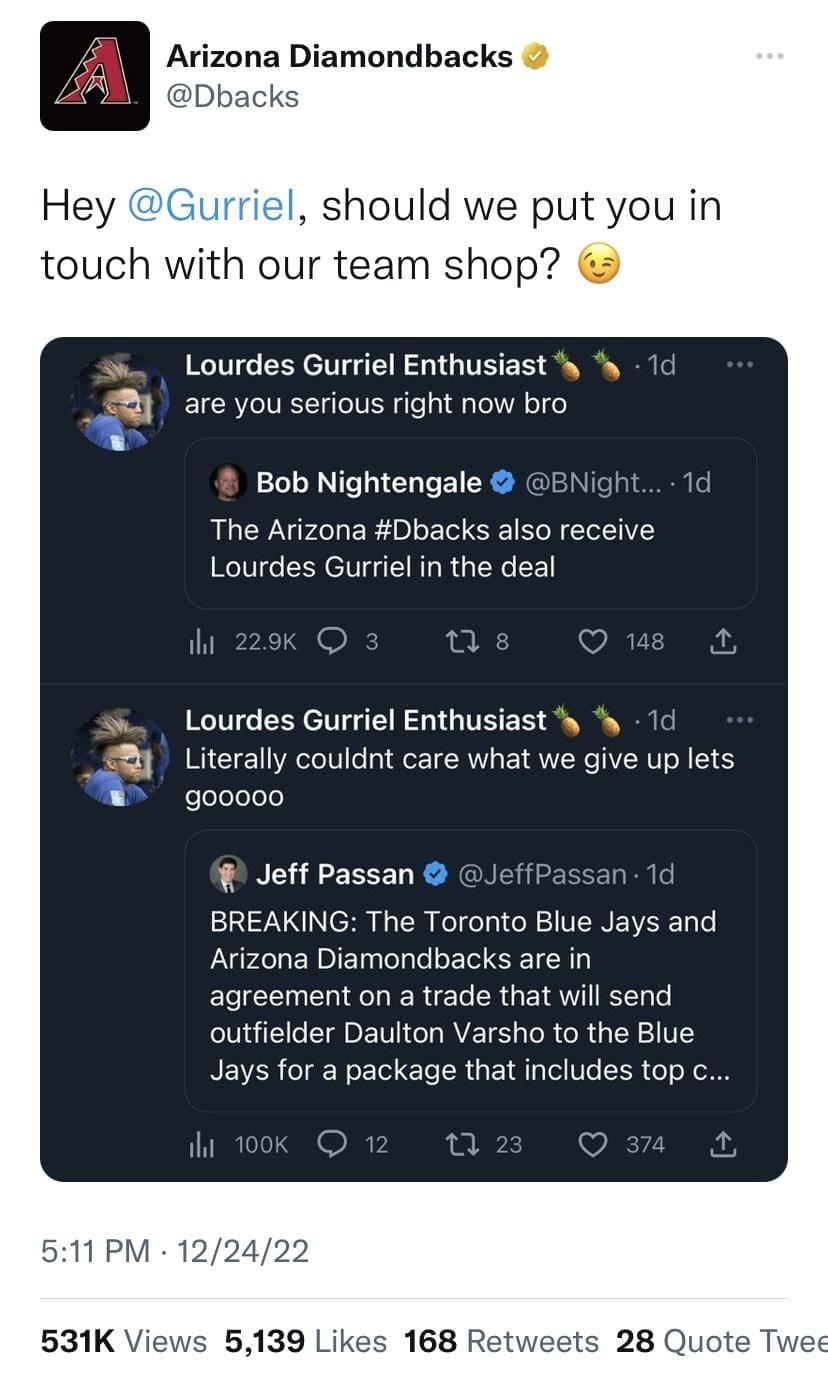Open the main tweet's three-dot menu

(769, 57)
